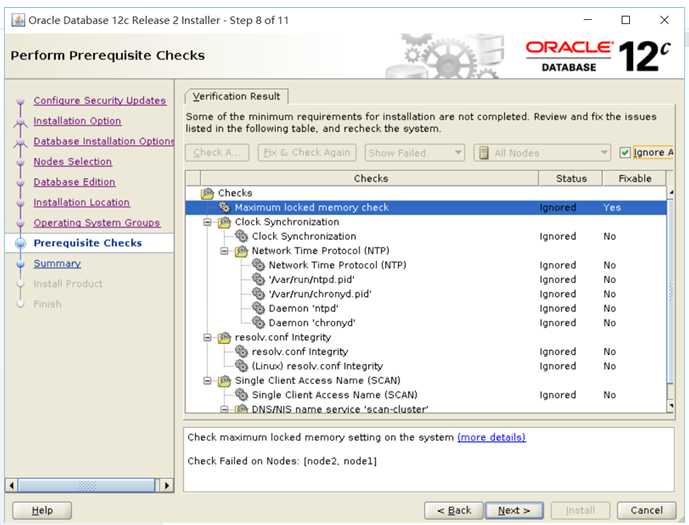Select the Daemon 'chronyd' row text
This screenshot has height=525, width=689.
[x=312, y=323]
